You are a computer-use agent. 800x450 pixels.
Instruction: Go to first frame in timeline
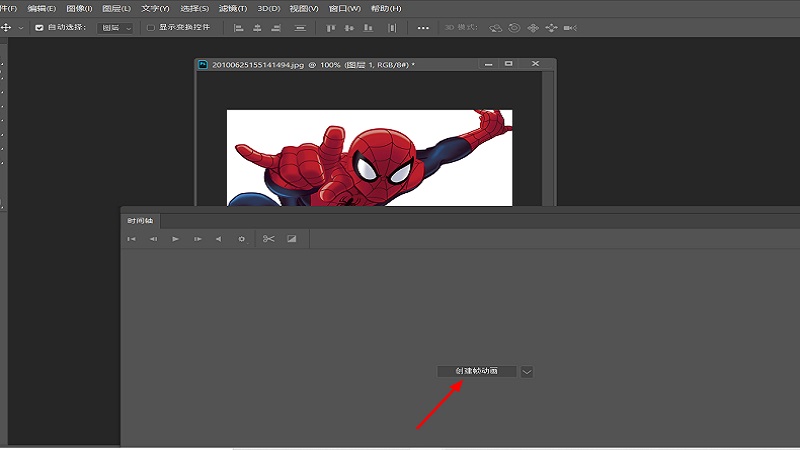tap(132, 239)
